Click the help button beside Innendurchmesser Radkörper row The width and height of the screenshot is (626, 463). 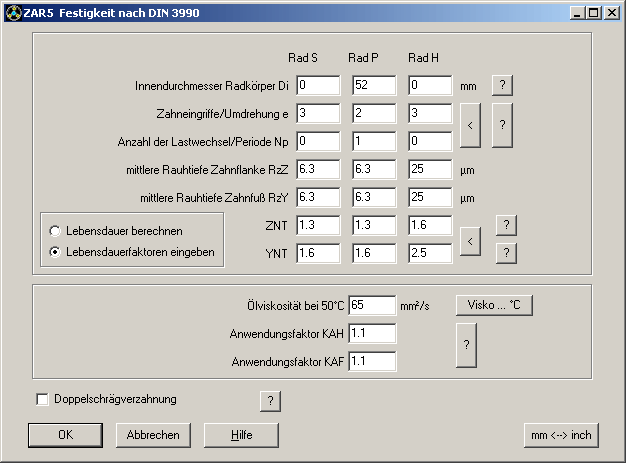pyautogui.click(x=505, y=85)
